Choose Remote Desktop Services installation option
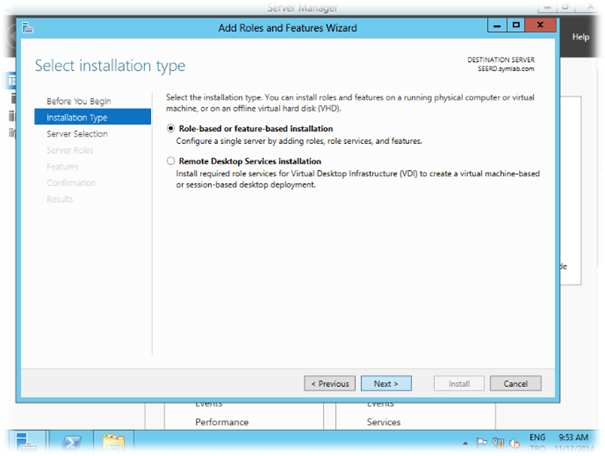This screenshot has height=456, width=605. [171, 161]
